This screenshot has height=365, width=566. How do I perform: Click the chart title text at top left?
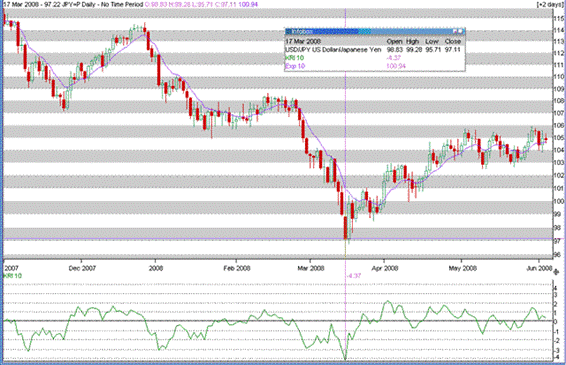pos(73,4)
